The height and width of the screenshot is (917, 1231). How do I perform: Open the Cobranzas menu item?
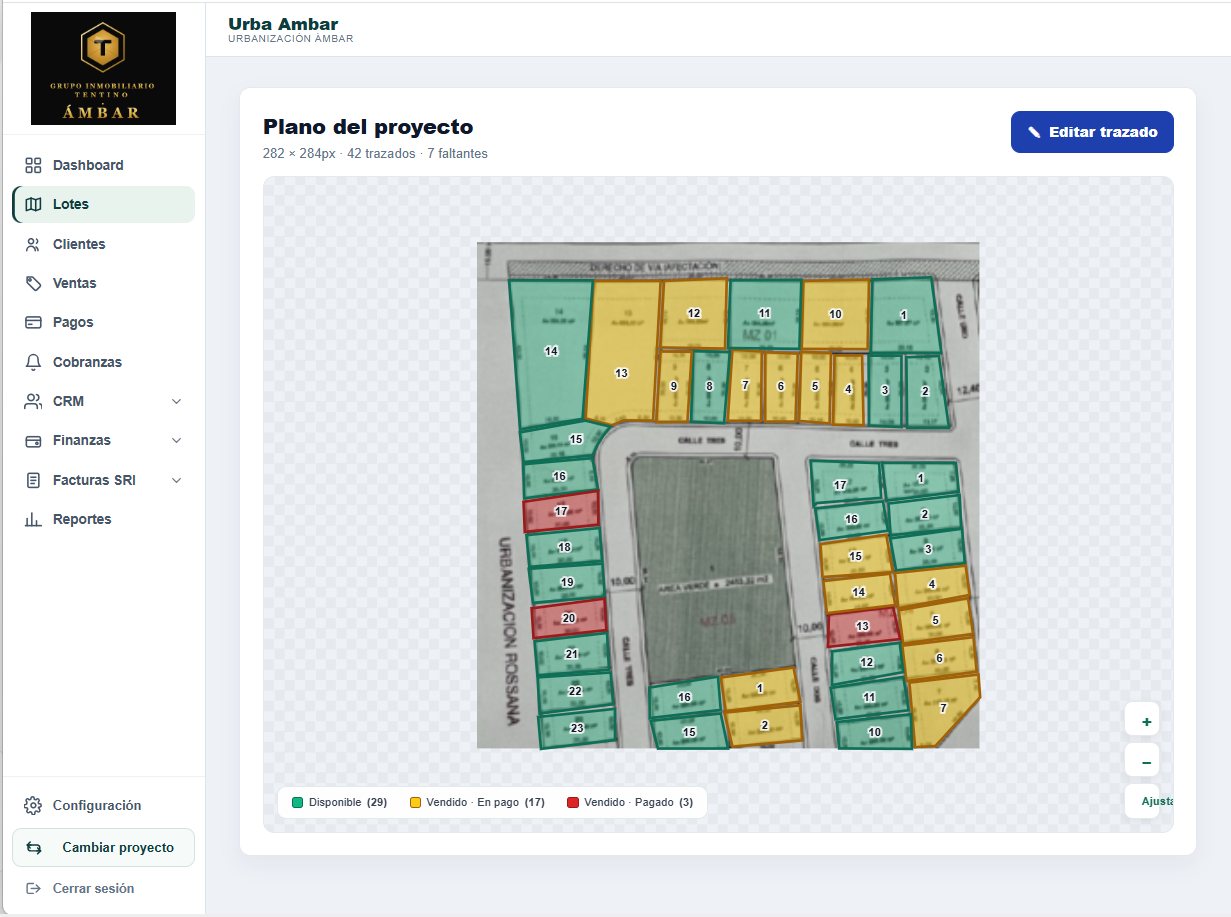pos(103,362)
